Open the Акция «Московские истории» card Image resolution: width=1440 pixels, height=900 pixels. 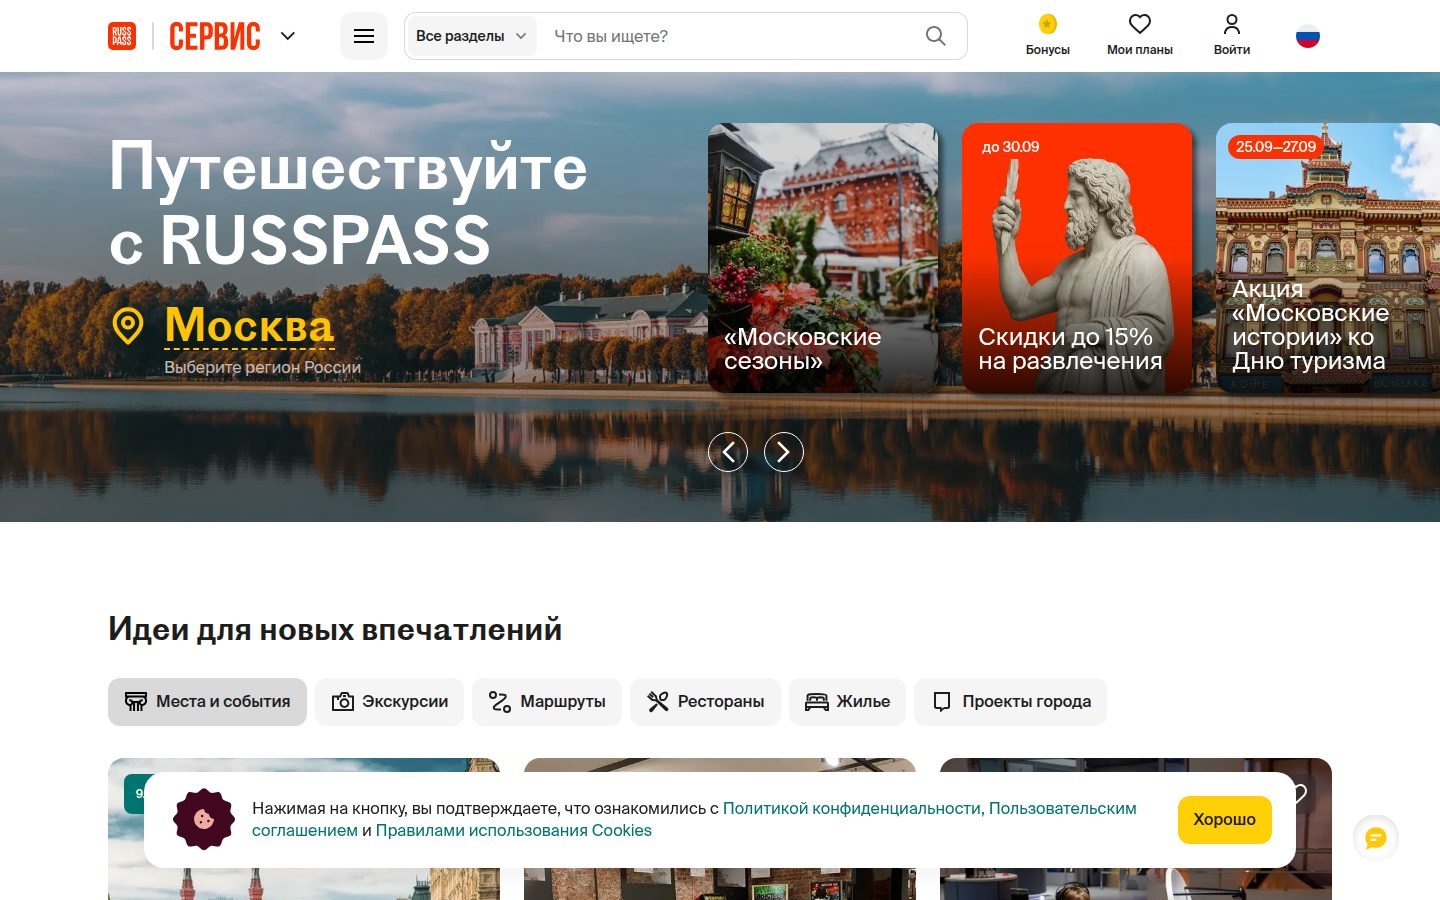1328,258
